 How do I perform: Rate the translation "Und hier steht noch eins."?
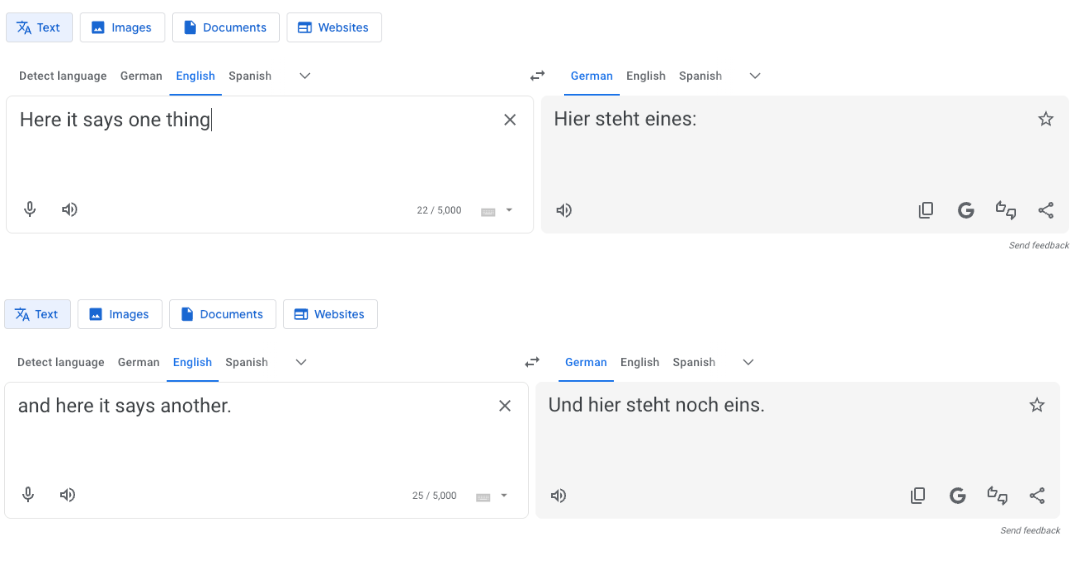998,495
